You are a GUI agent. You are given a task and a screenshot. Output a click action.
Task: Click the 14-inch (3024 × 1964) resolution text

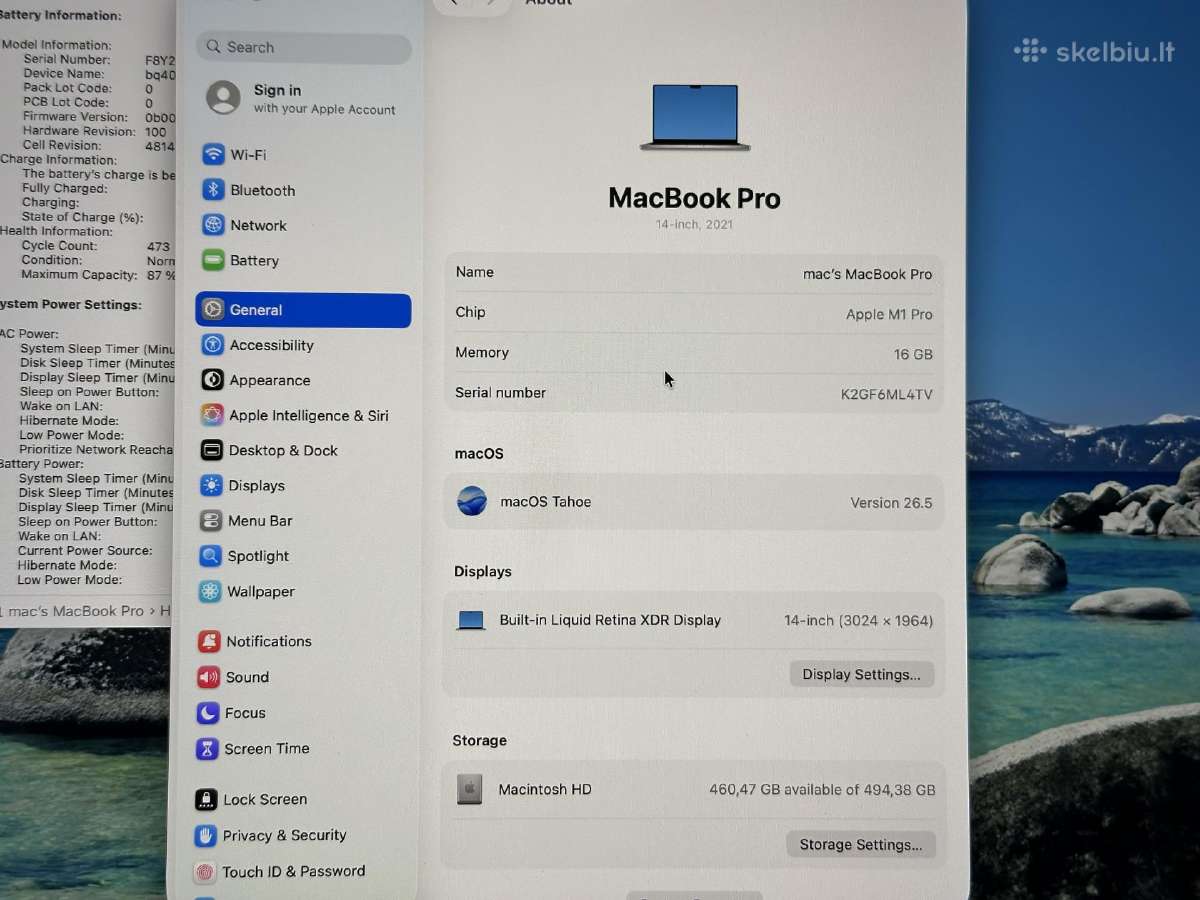[x=858, y=620]
